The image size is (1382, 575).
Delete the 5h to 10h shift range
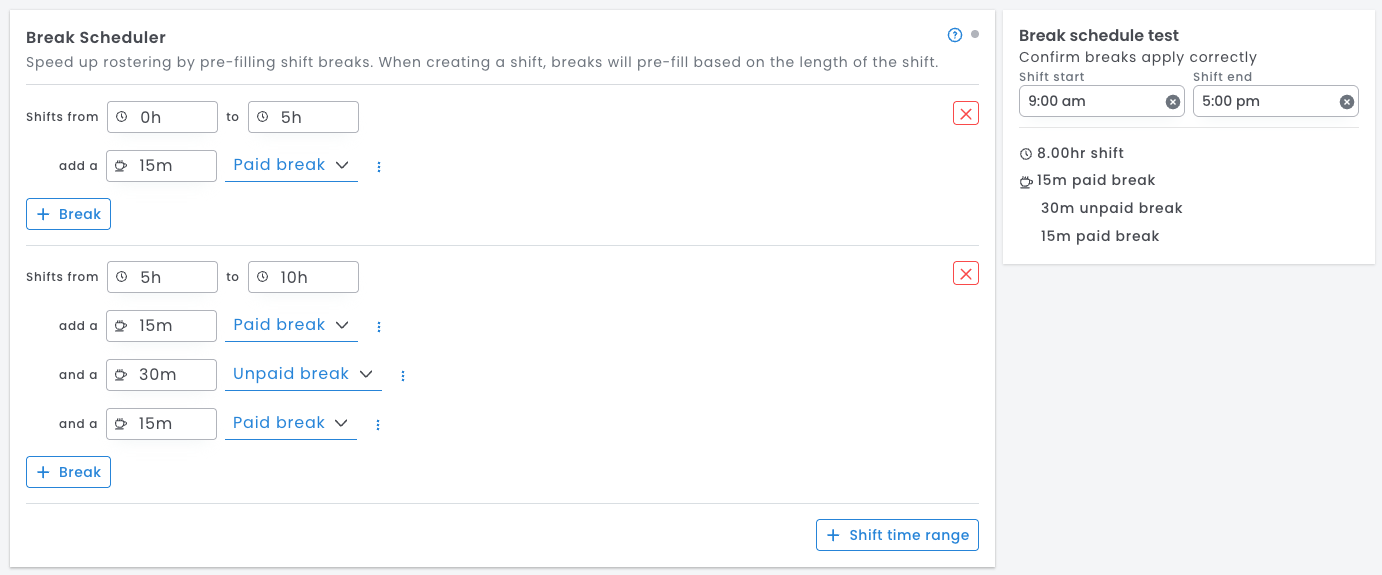click(966, 273)
